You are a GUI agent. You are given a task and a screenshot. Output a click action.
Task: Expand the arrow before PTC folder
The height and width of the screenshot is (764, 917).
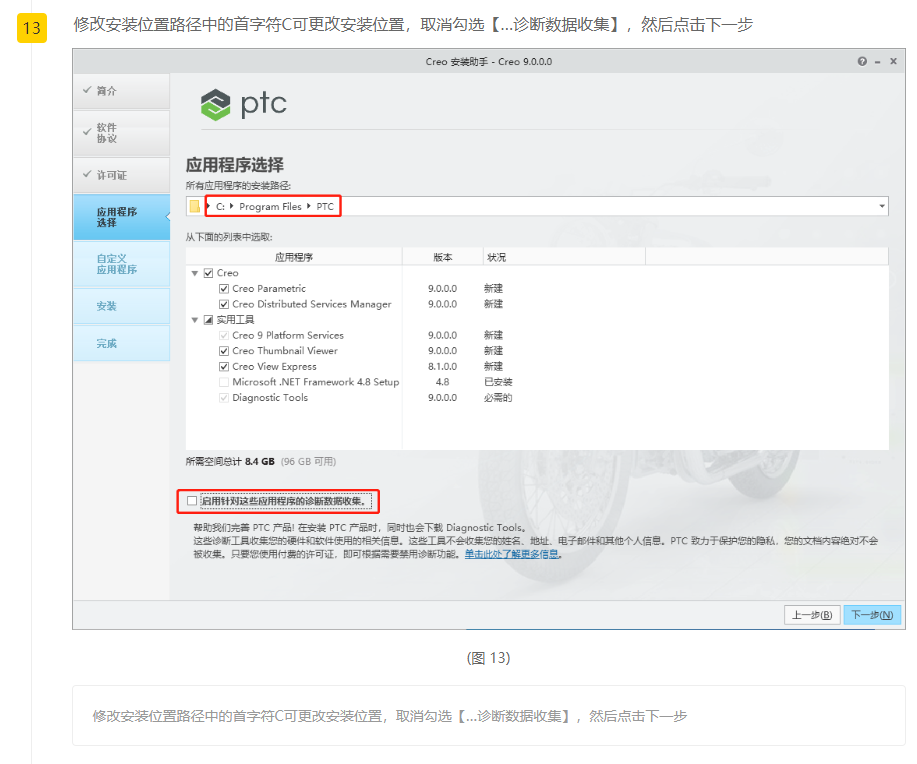309,206
